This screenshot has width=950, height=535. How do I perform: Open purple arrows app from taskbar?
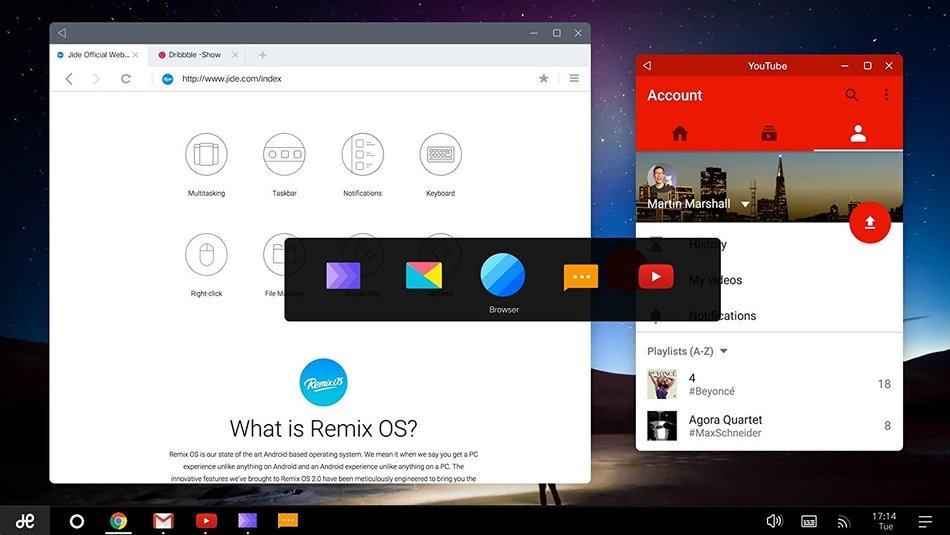pos(247,520)
